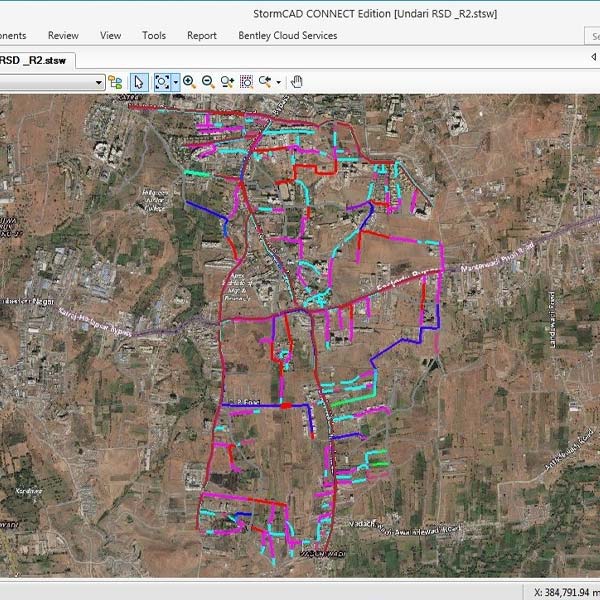Open the View ribbon tab

(110, 35)
